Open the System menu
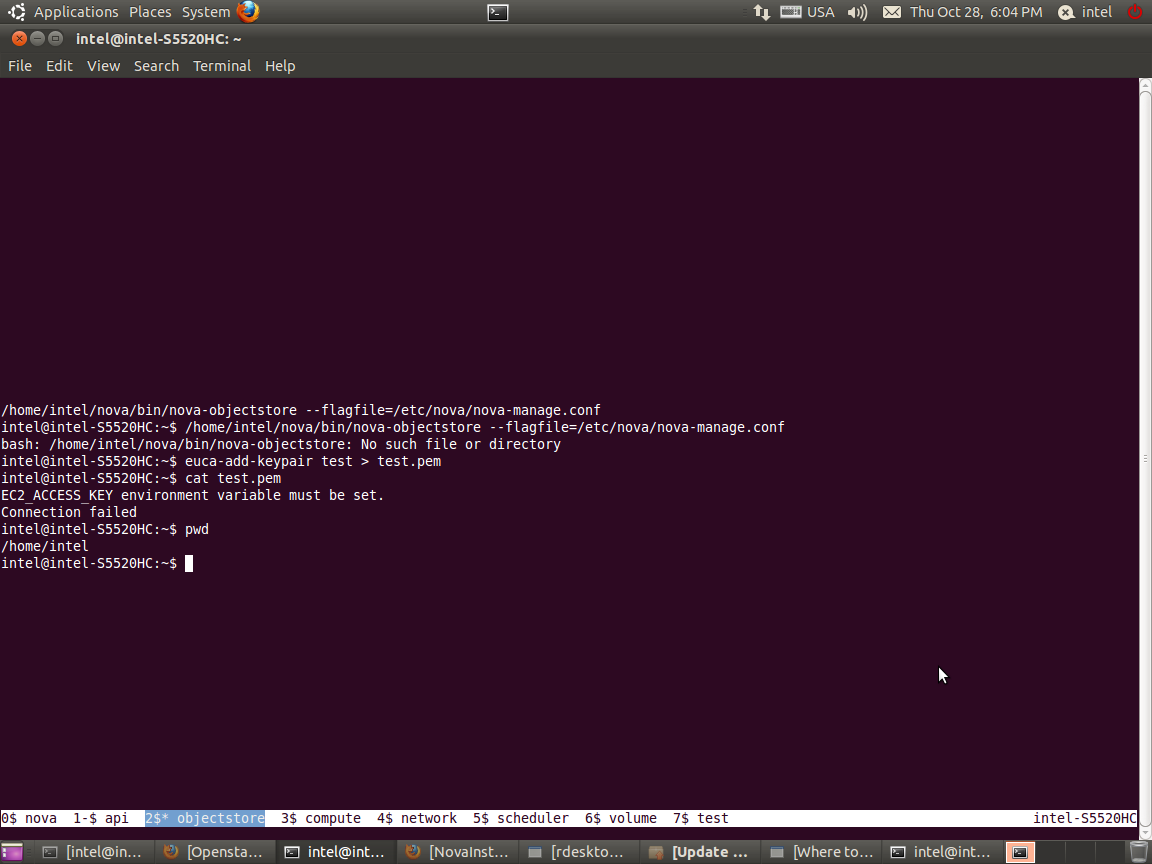This screenshot has height=864, width=1152. coord(206,12)
